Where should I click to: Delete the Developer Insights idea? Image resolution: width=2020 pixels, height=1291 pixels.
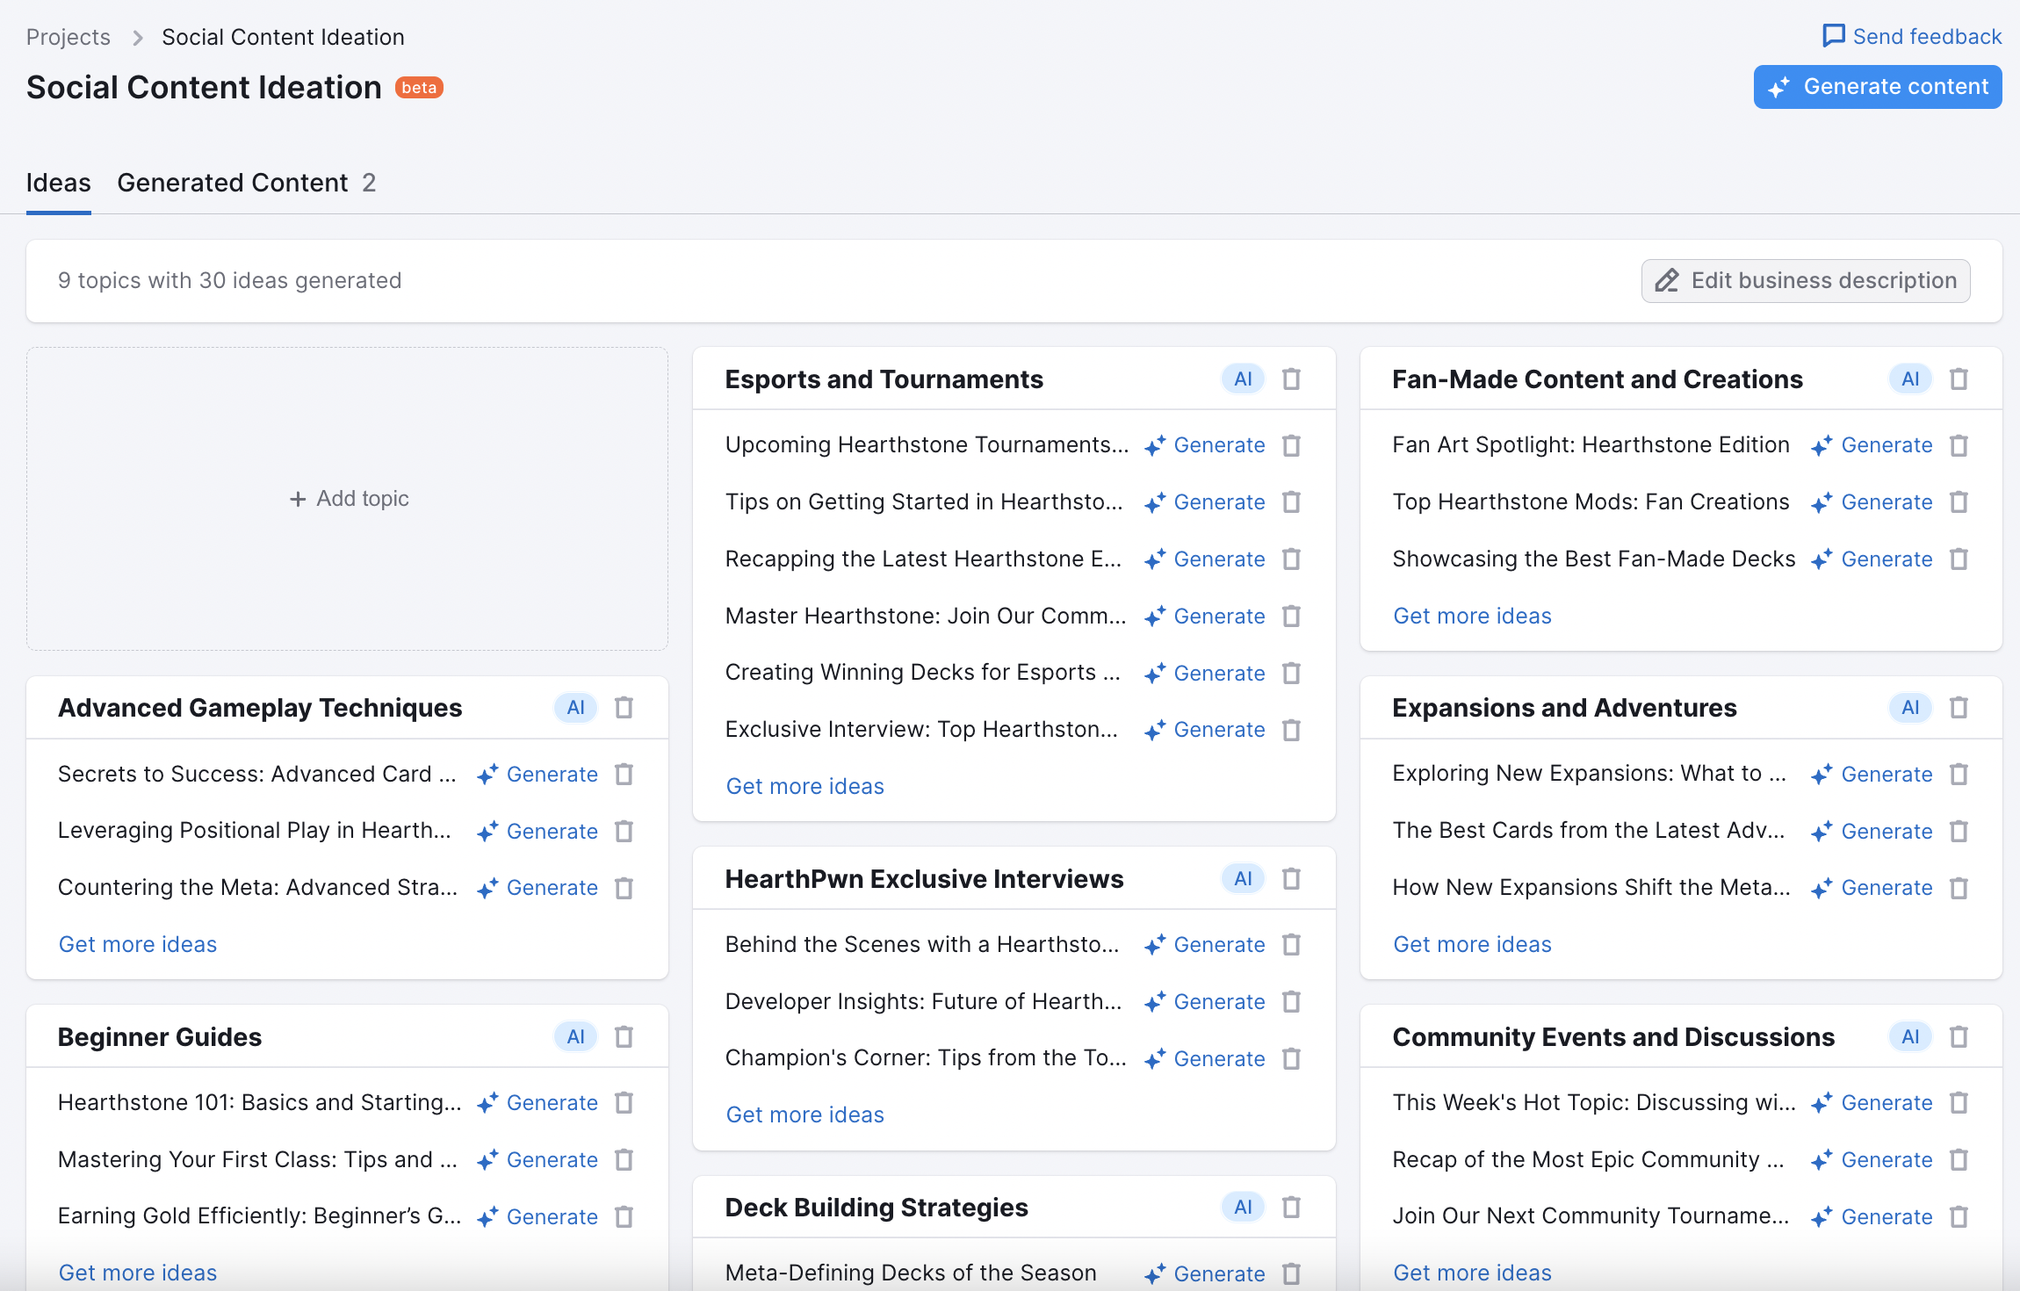point(1291,1002)
